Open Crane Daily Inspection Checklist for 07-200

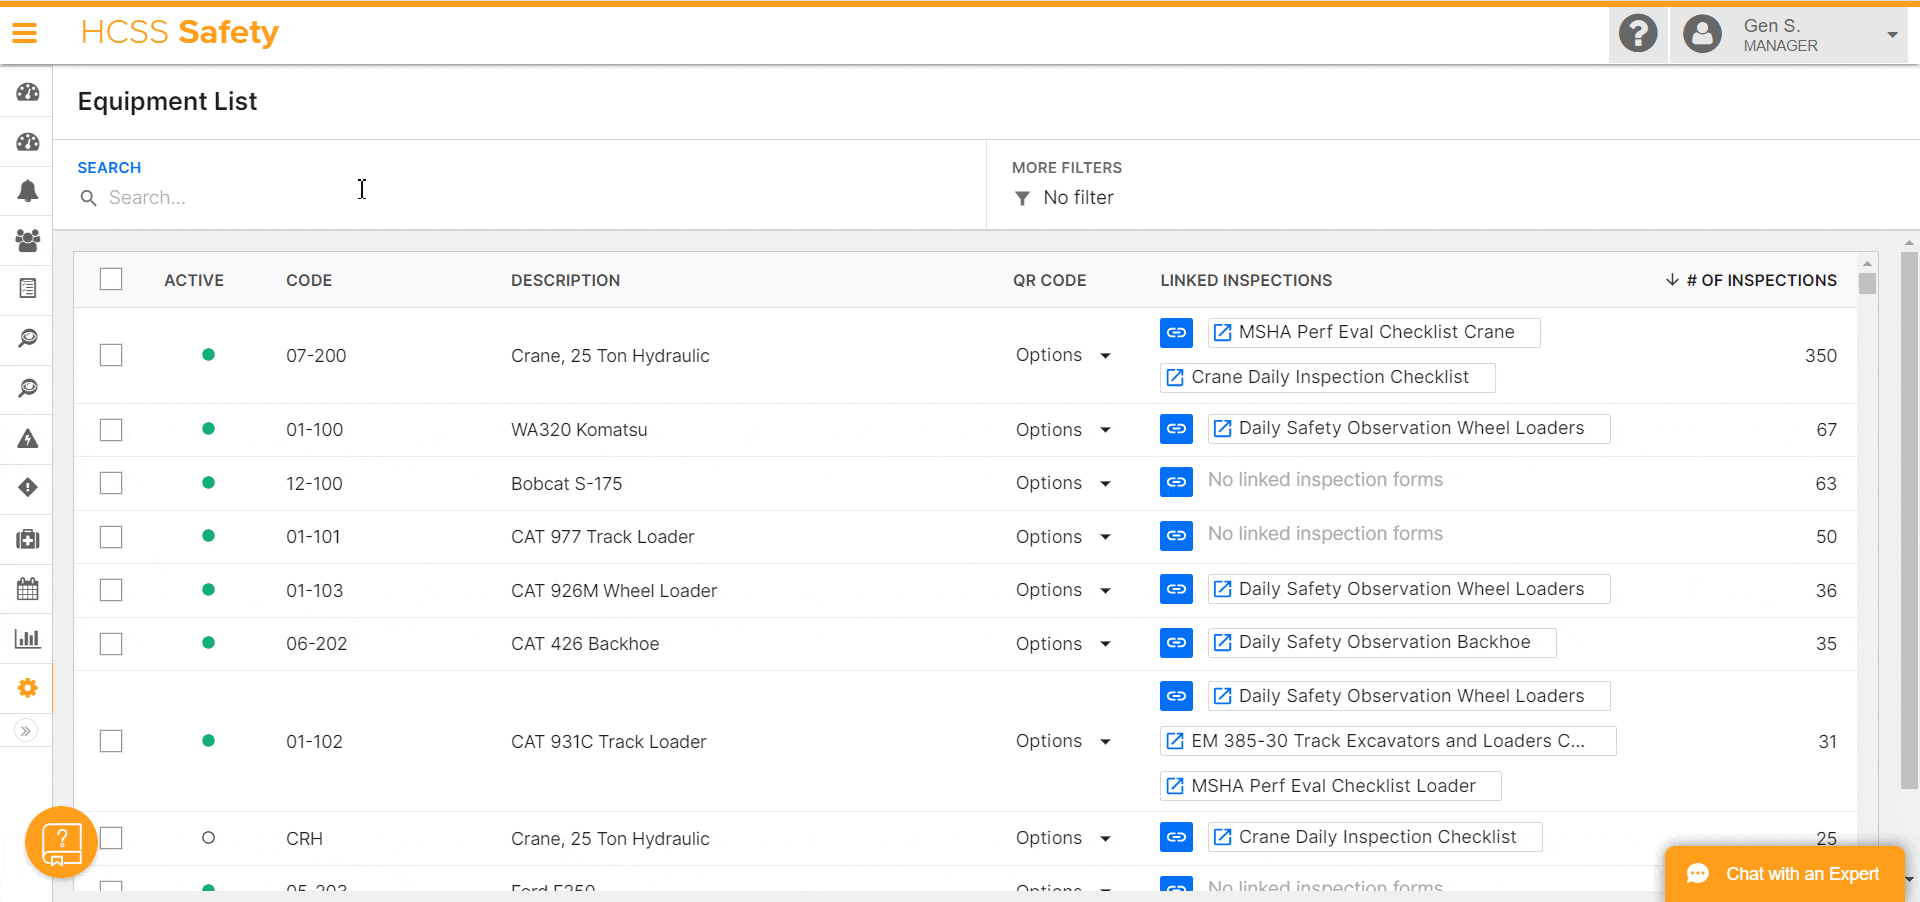click(x=1328, y=377)
